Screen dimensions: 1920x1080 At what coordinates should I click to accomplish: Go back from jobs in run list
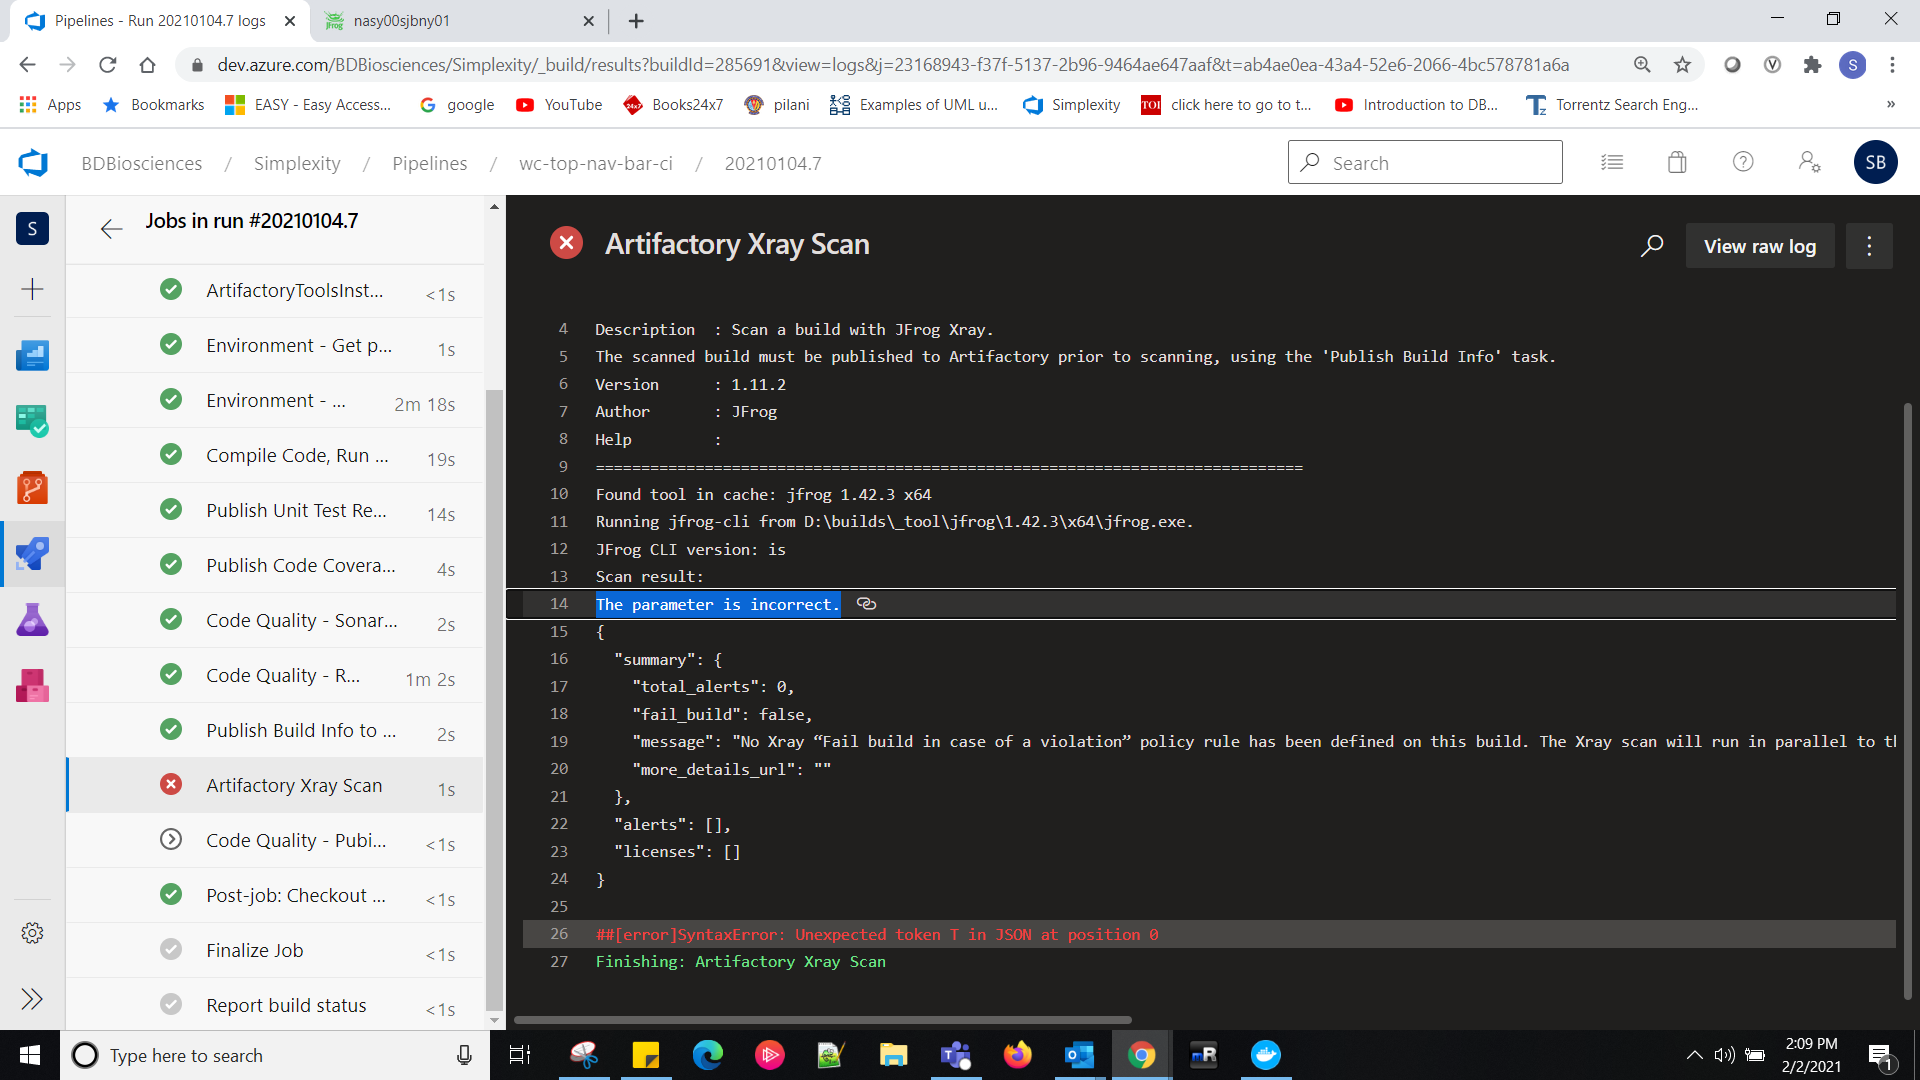click(x=111, y=229)
